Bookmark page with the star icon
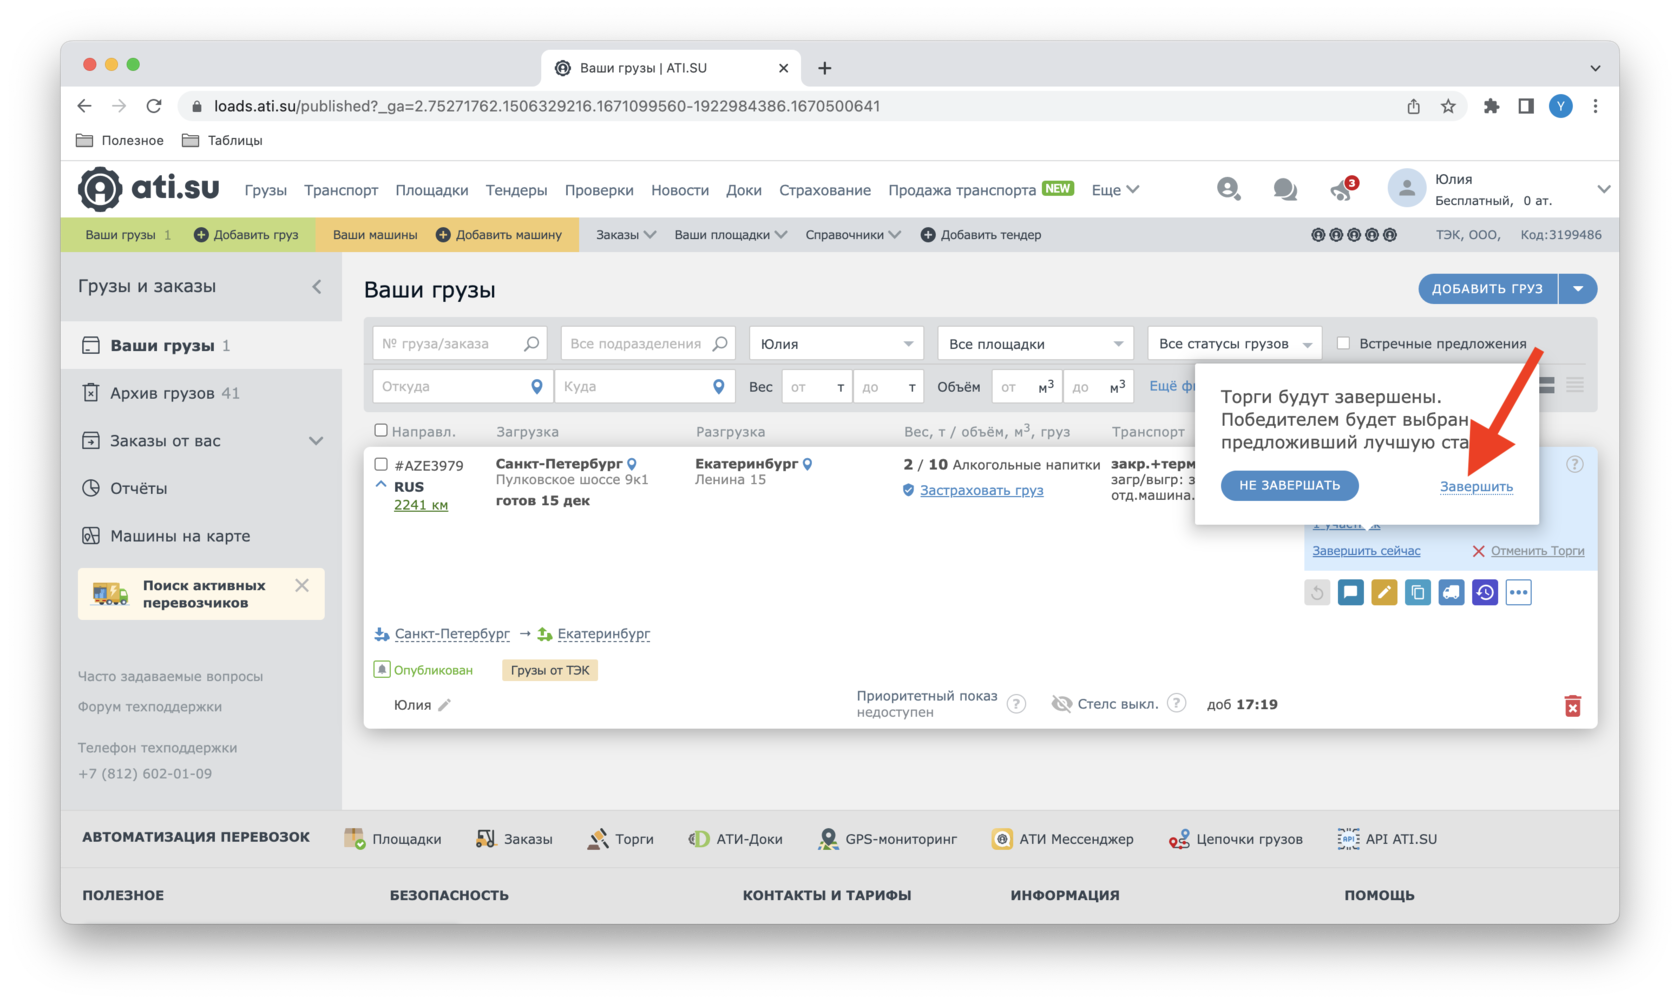The width and height of the screenshot is (1680, 1004). [x=1448, y=106]
